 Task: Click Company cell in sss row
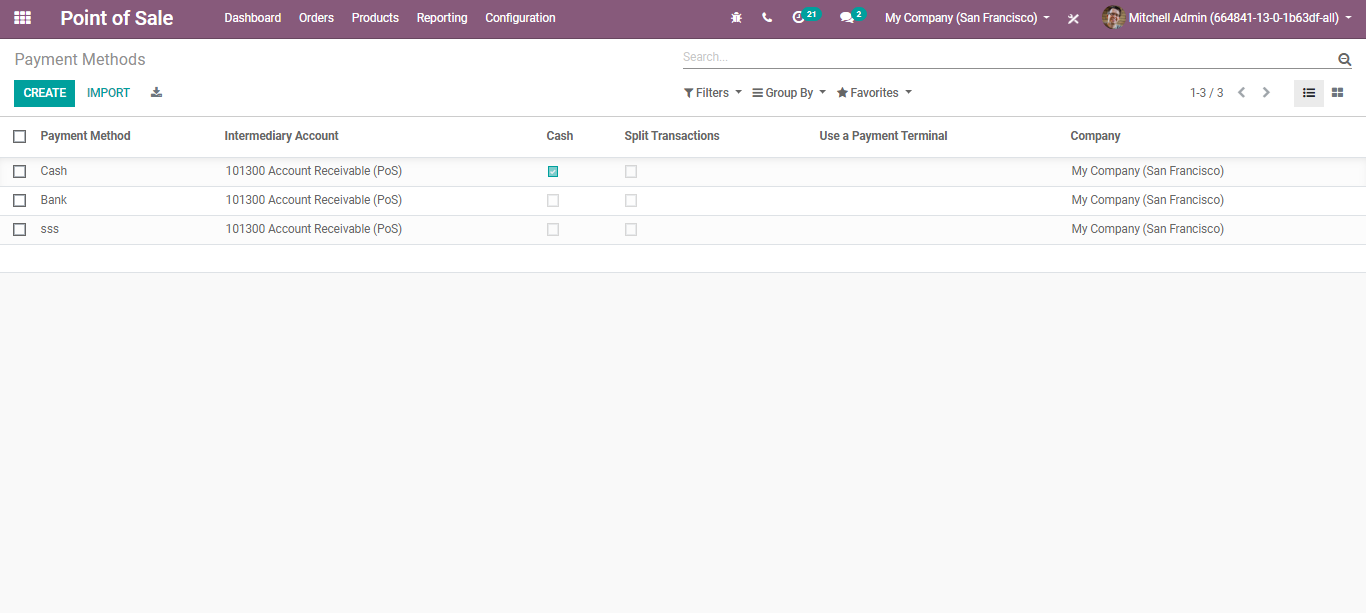pos(1148,229)
